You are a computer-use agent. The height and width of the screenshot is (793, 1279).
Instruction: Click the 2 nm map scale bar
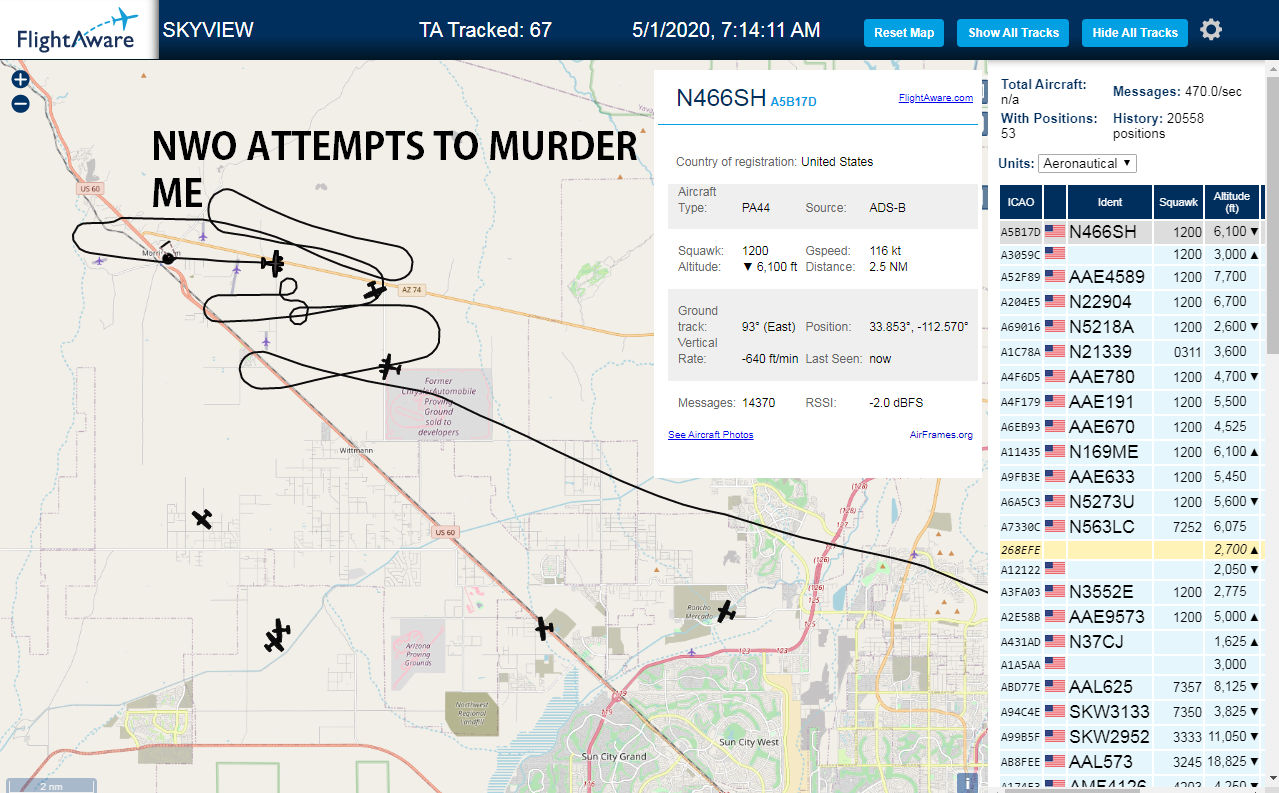52,786
